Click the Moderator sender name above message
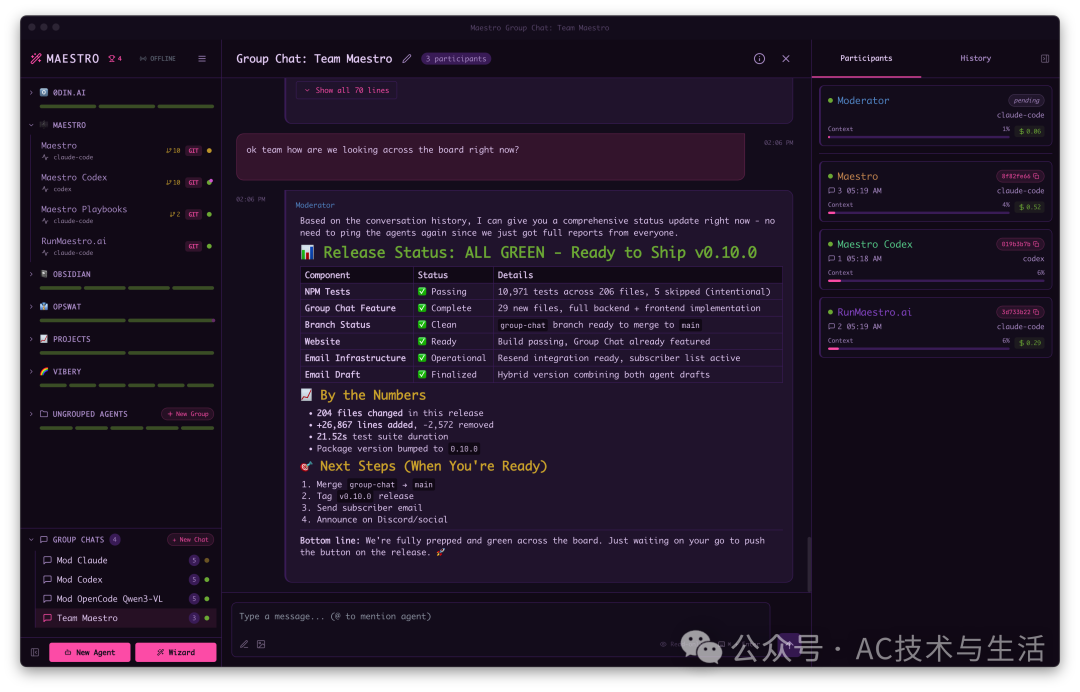This screenshot has width=1080, height=692. pyautogui.click(x=315, y=205)
